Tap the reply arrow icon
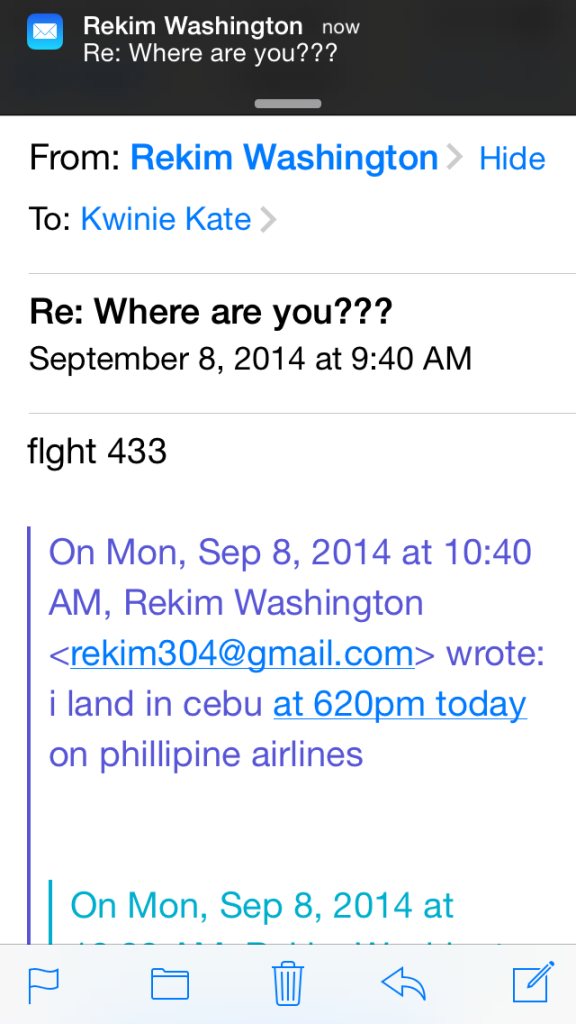The height and width of the screenshot is (1024, 576). 404,983
